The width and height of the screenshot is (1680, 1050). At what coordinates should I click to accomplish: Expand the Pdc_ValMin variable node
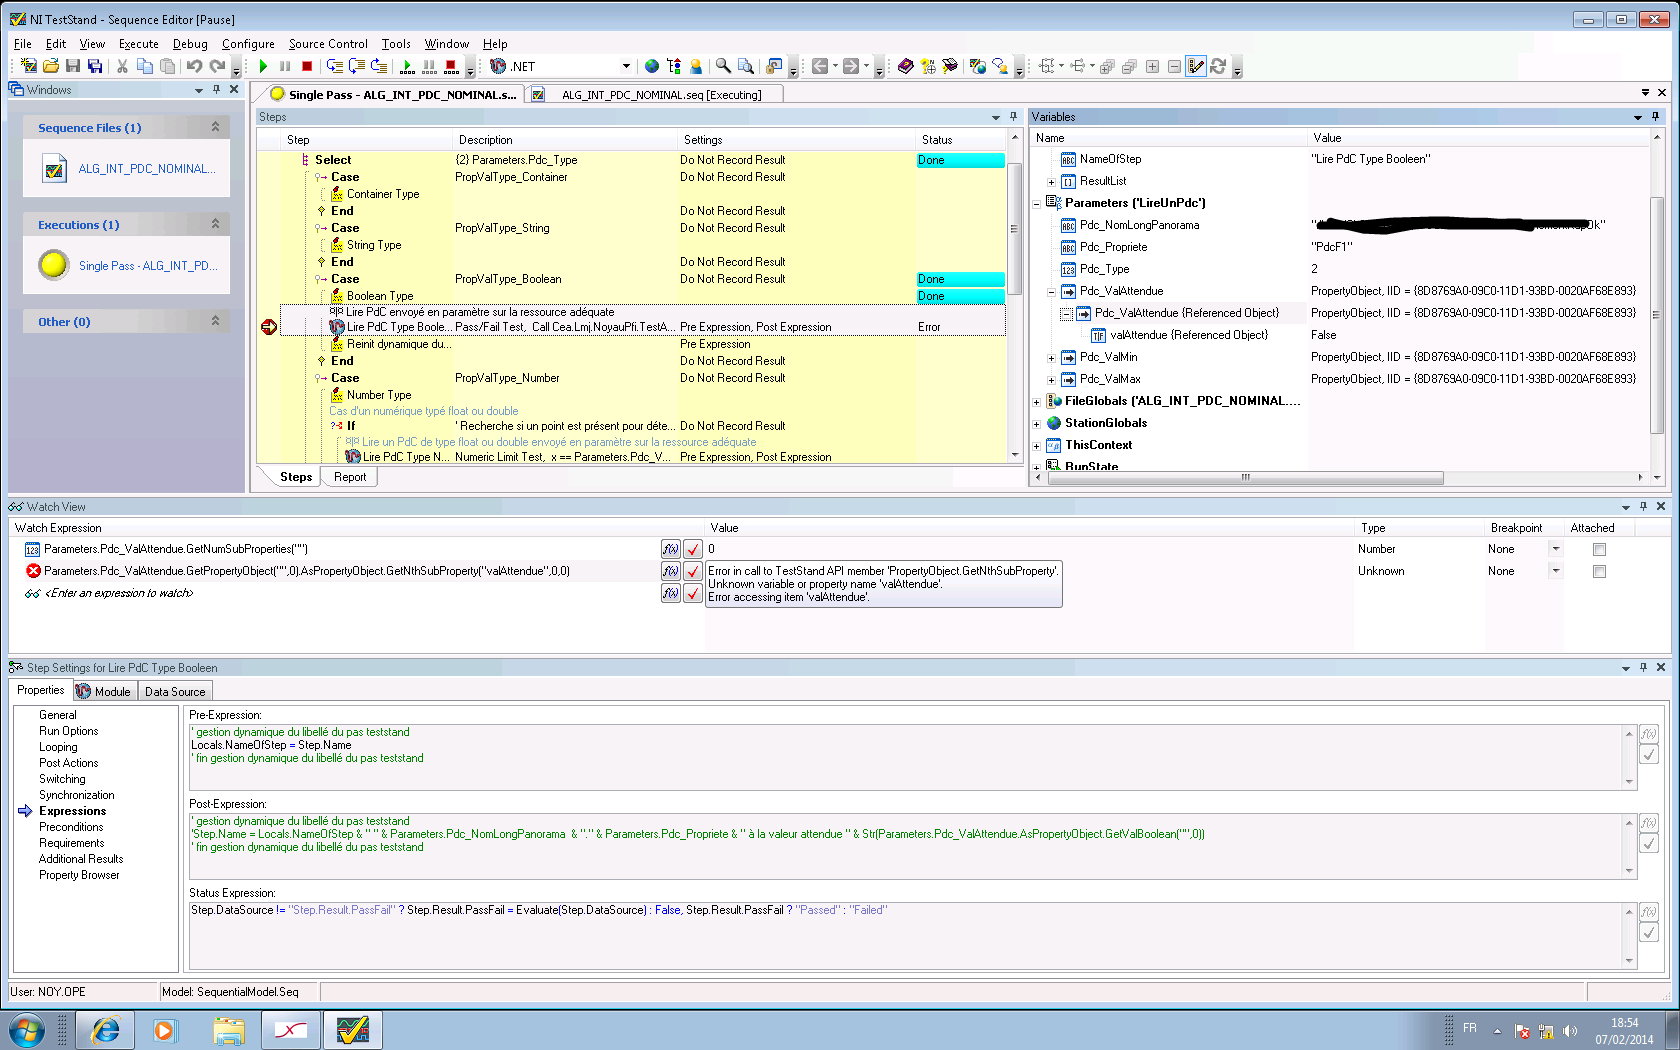1051,358
